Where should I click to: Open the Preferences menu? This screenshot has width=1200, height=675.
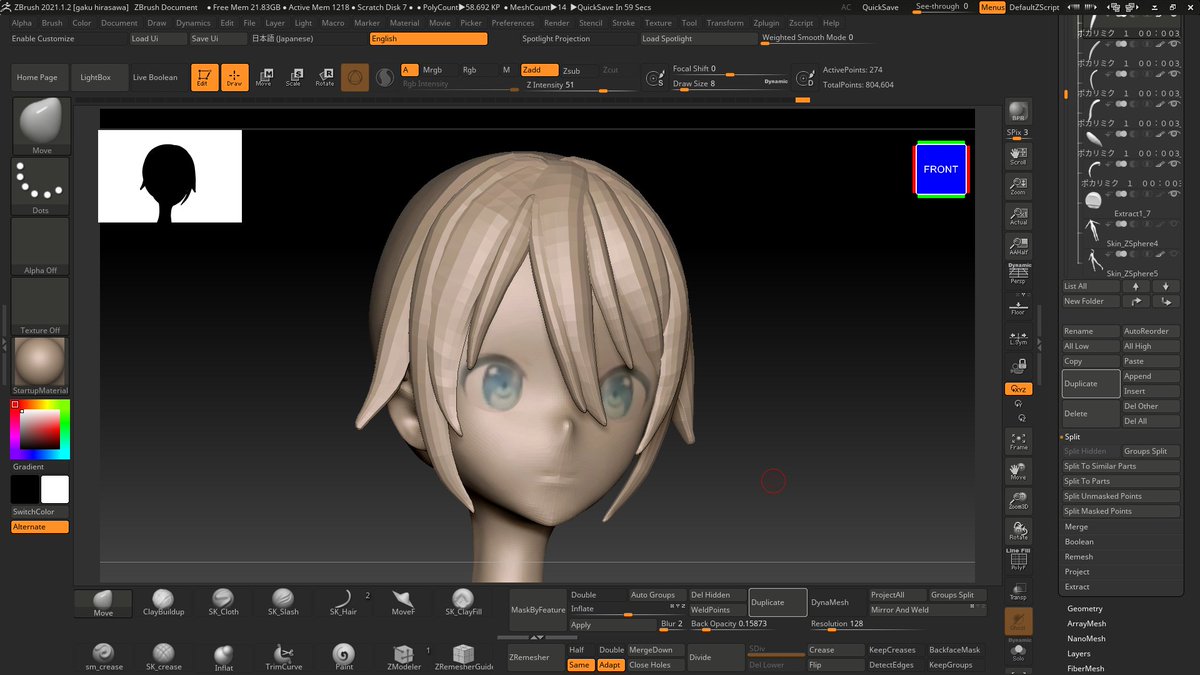tap(513, 22)
